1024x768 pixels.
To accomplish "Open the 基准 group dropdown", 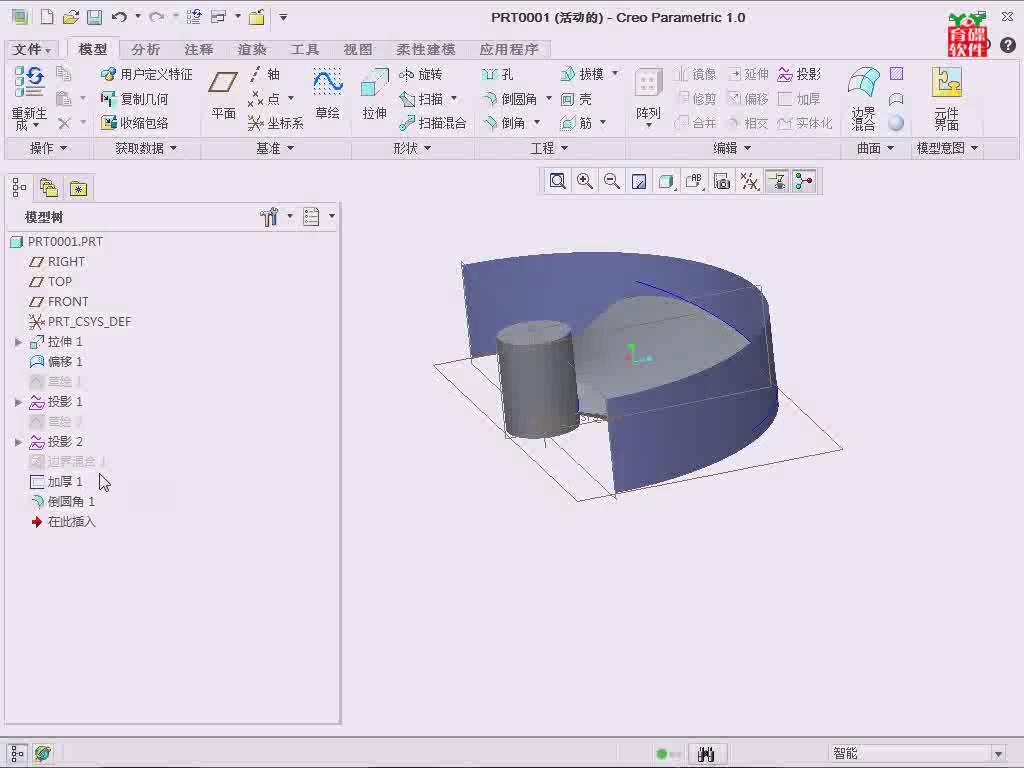I will [275, 148].
